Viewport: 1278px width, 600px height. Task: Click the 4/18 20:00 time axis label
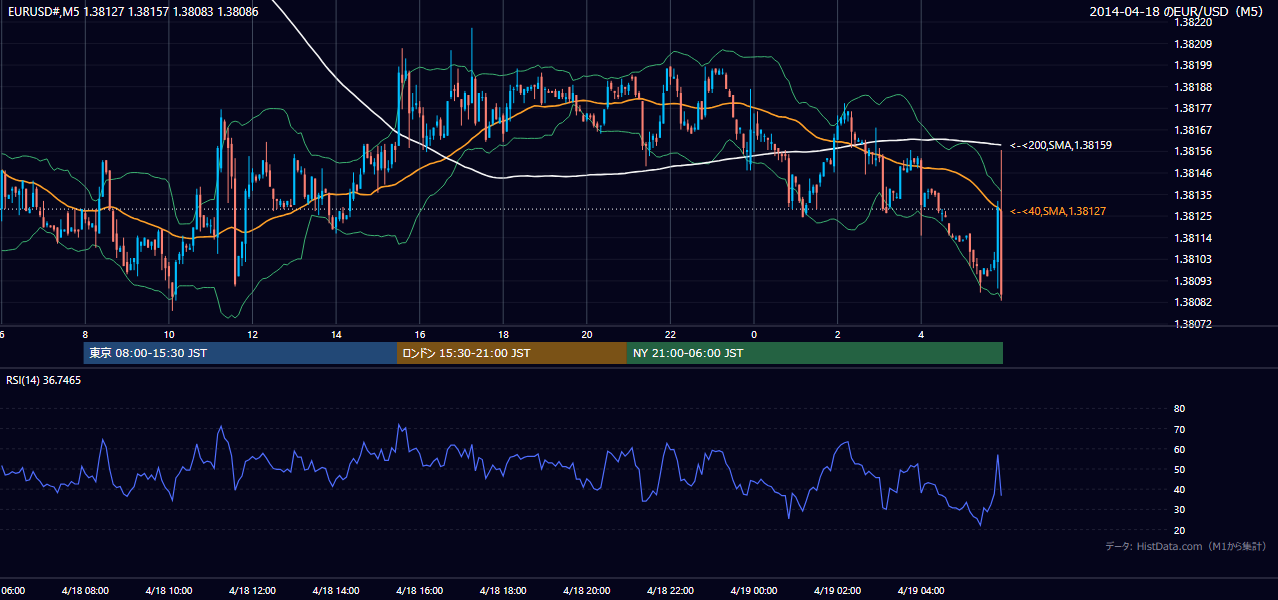tap(587, 591)
